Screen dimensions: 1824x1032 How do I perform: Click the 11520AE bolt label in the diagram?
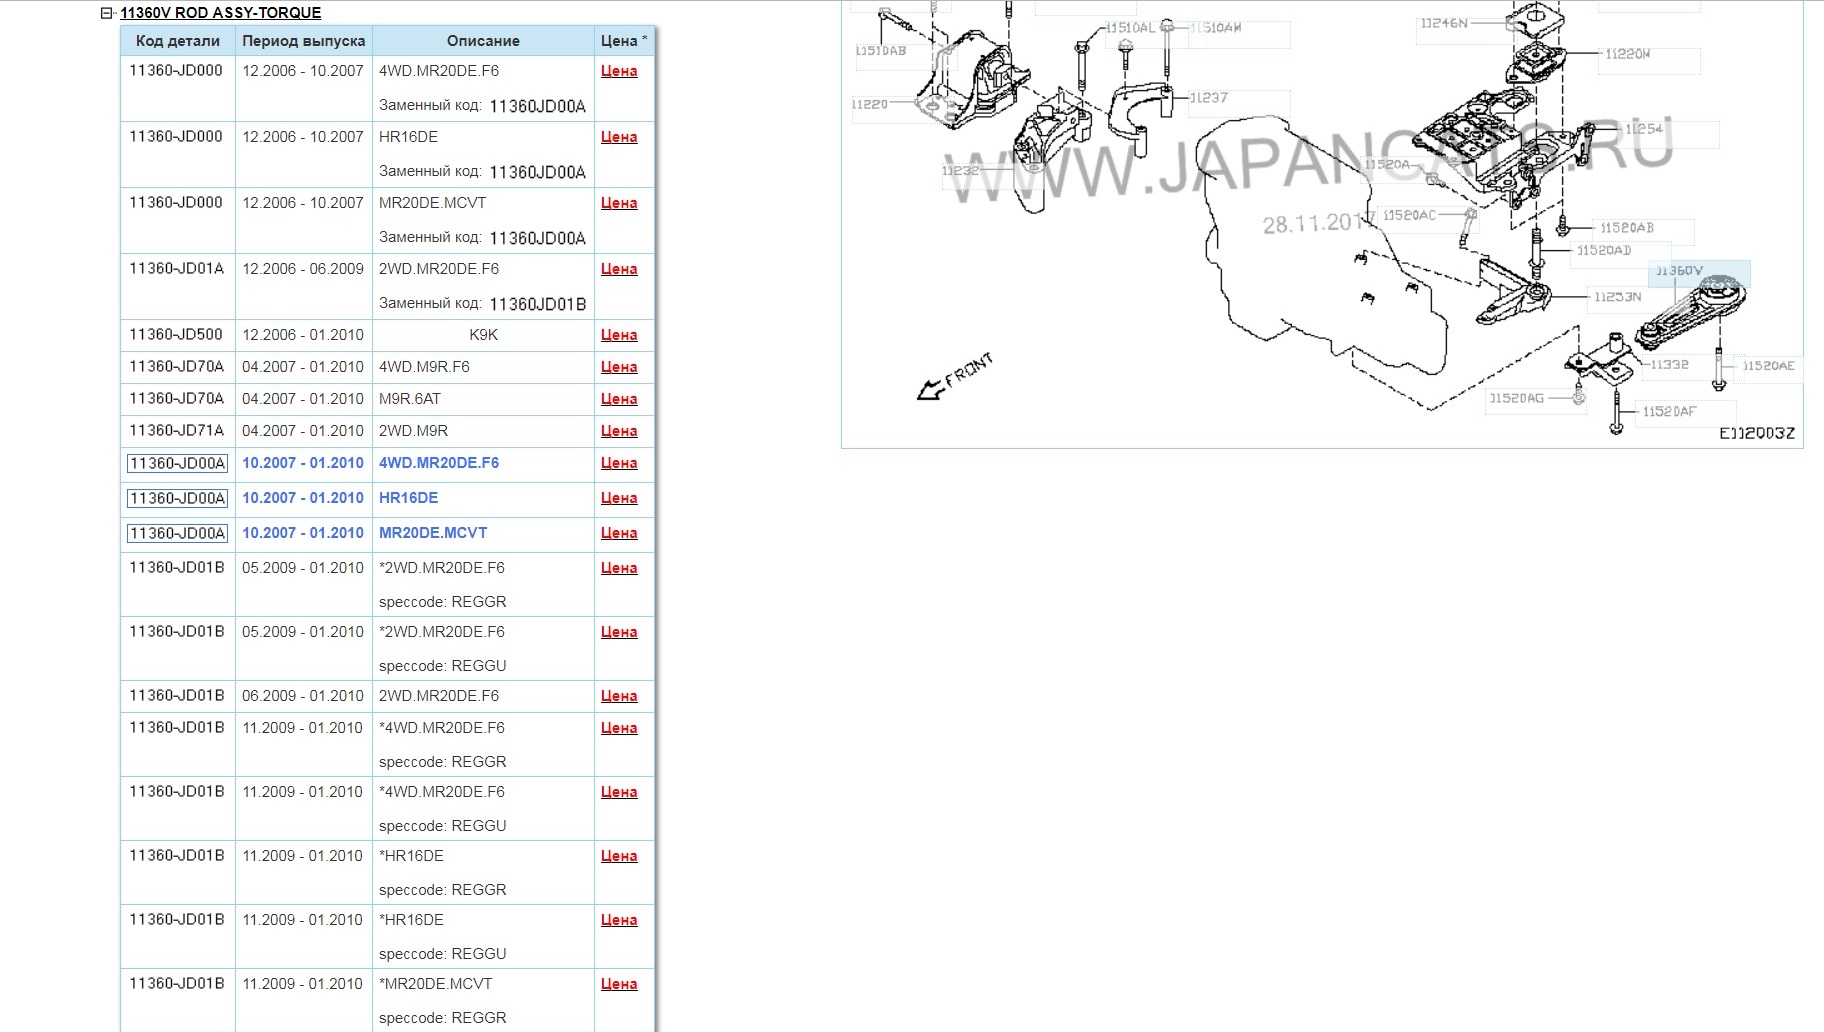click(1768, 366)
